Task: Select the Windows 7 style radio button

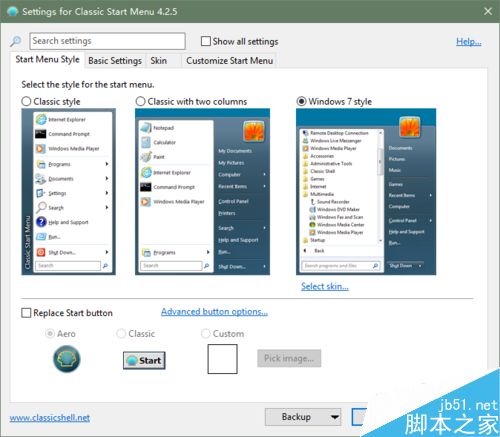Action: pos(301,101)
